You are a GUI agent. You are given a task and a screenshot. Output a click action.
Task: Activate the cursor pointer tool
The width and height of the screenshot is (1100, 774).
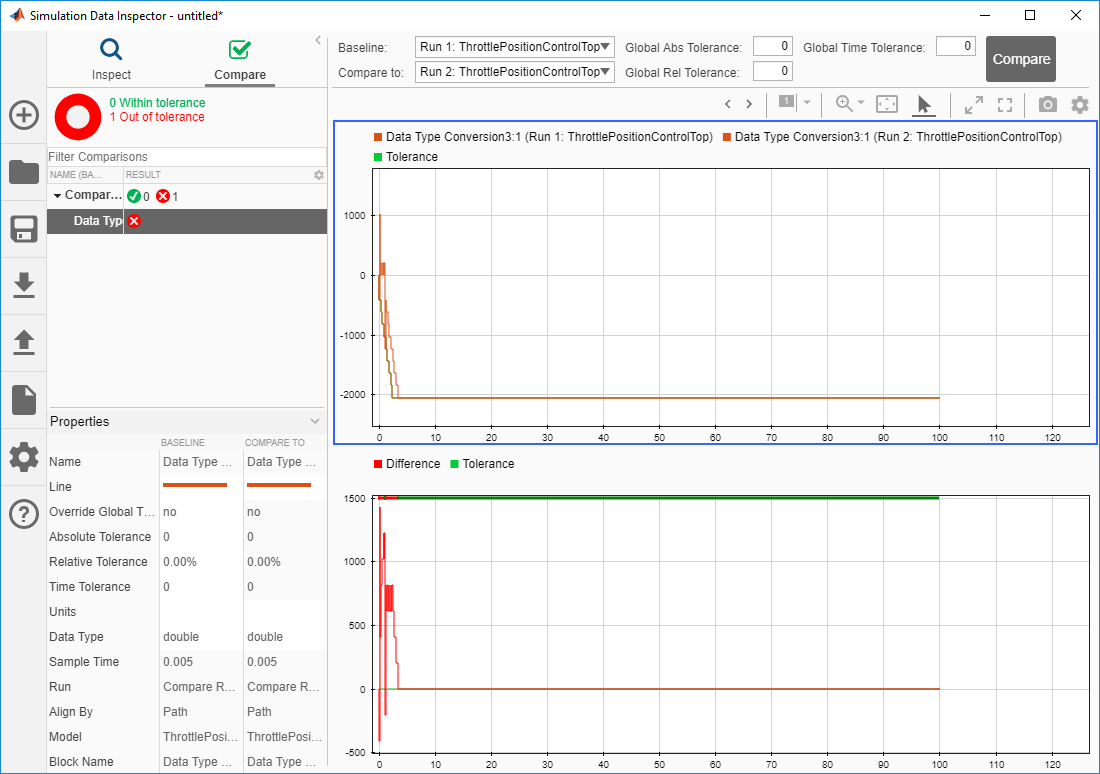pos(924,104)
